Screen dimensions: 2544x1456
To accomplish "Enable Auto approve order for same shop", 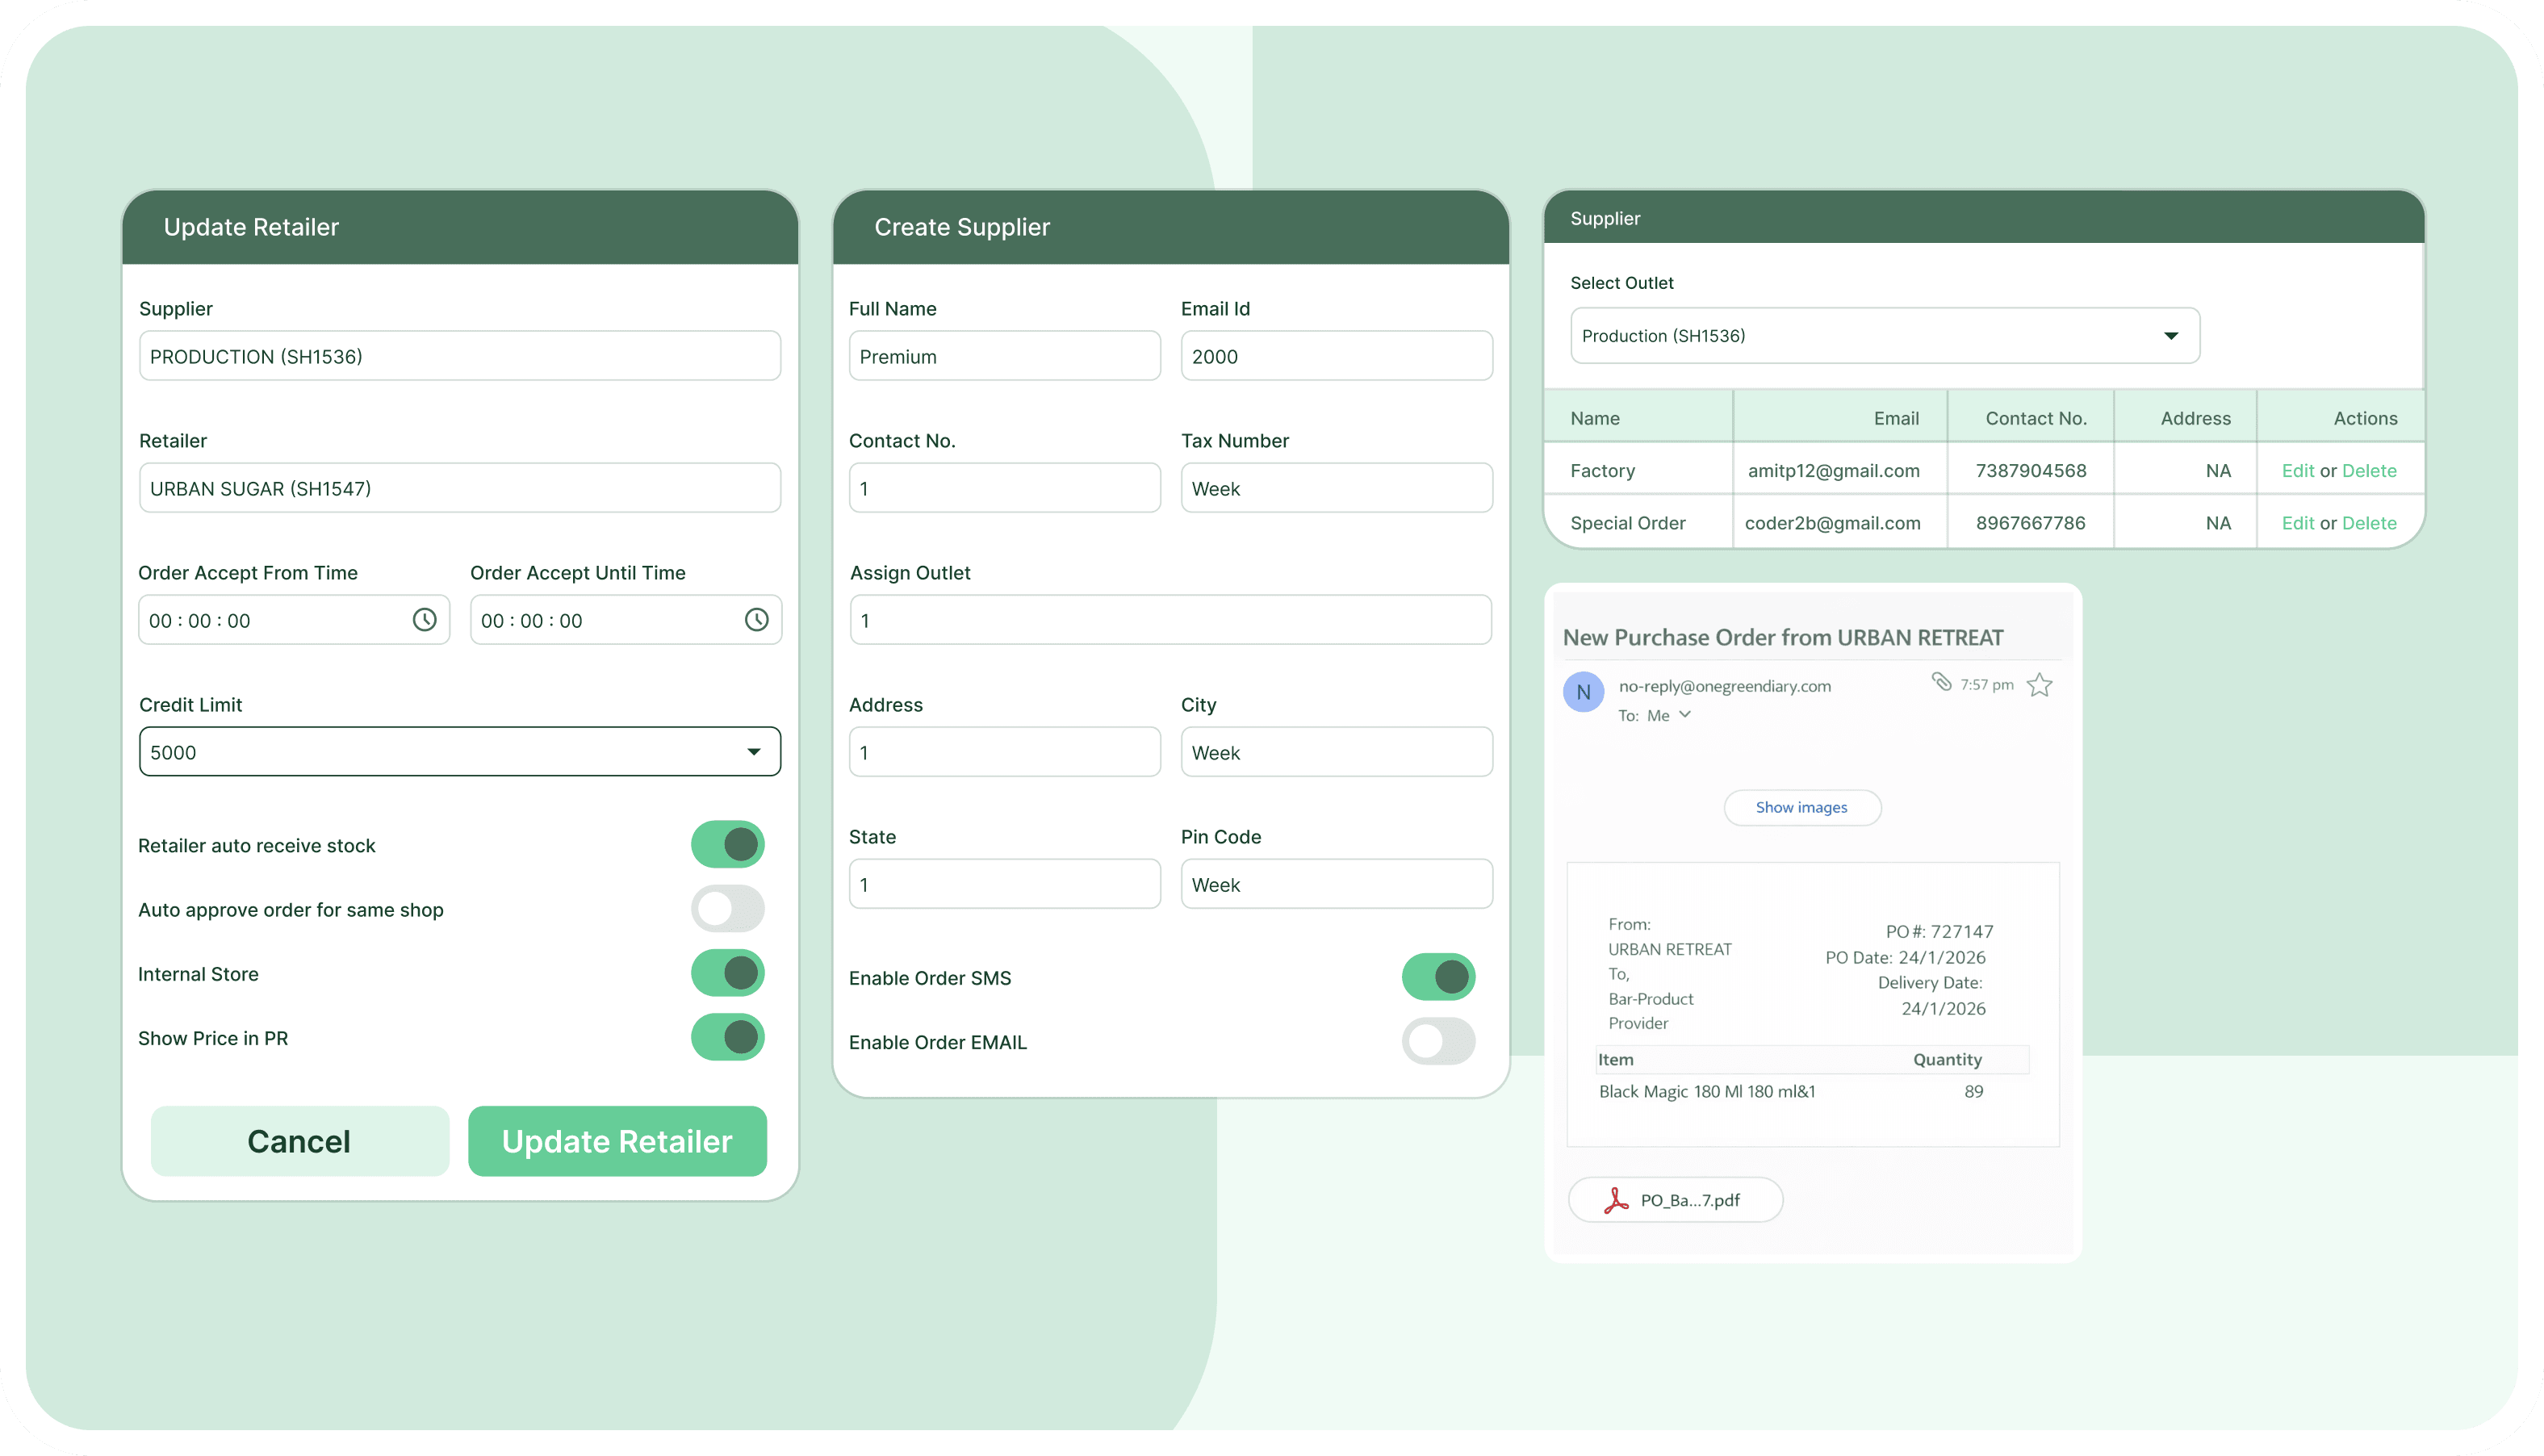I will pyautogui.click(x=727, y=909).
